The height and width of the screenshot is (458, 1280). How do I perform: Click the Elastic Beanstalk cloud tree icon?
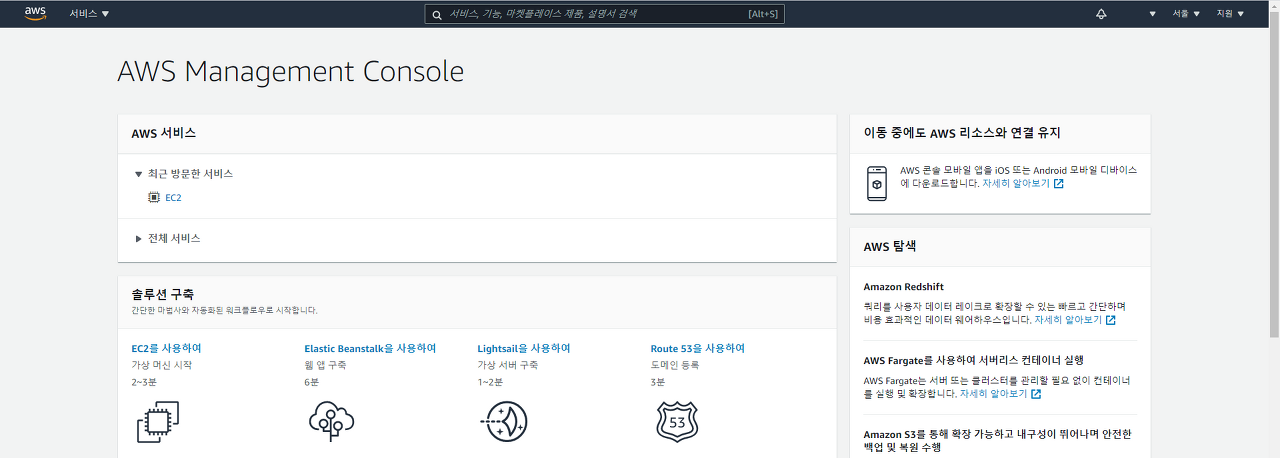click(331, 421)
